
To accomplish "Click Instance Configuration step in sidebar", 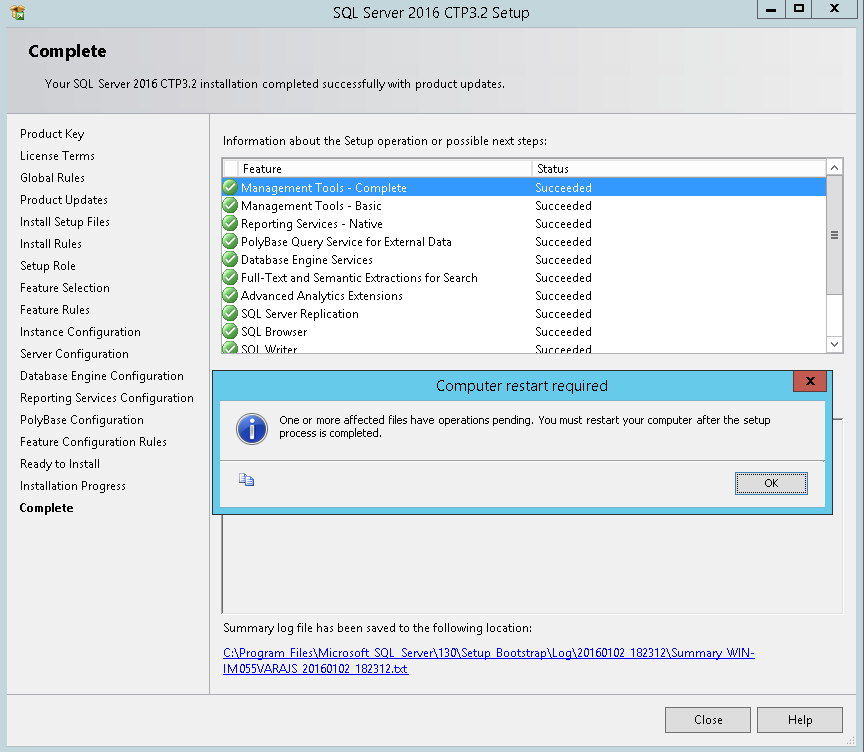I will point(80,332).
